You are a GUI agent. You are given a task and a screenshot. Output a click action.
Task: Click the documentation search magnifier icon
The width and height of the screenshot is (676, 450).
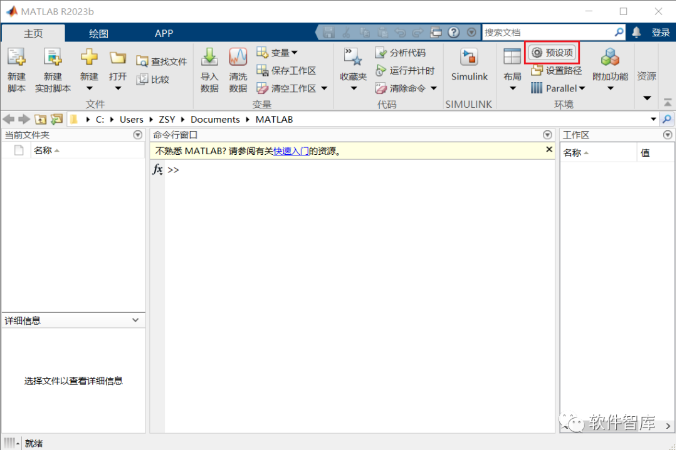point(619,32)
